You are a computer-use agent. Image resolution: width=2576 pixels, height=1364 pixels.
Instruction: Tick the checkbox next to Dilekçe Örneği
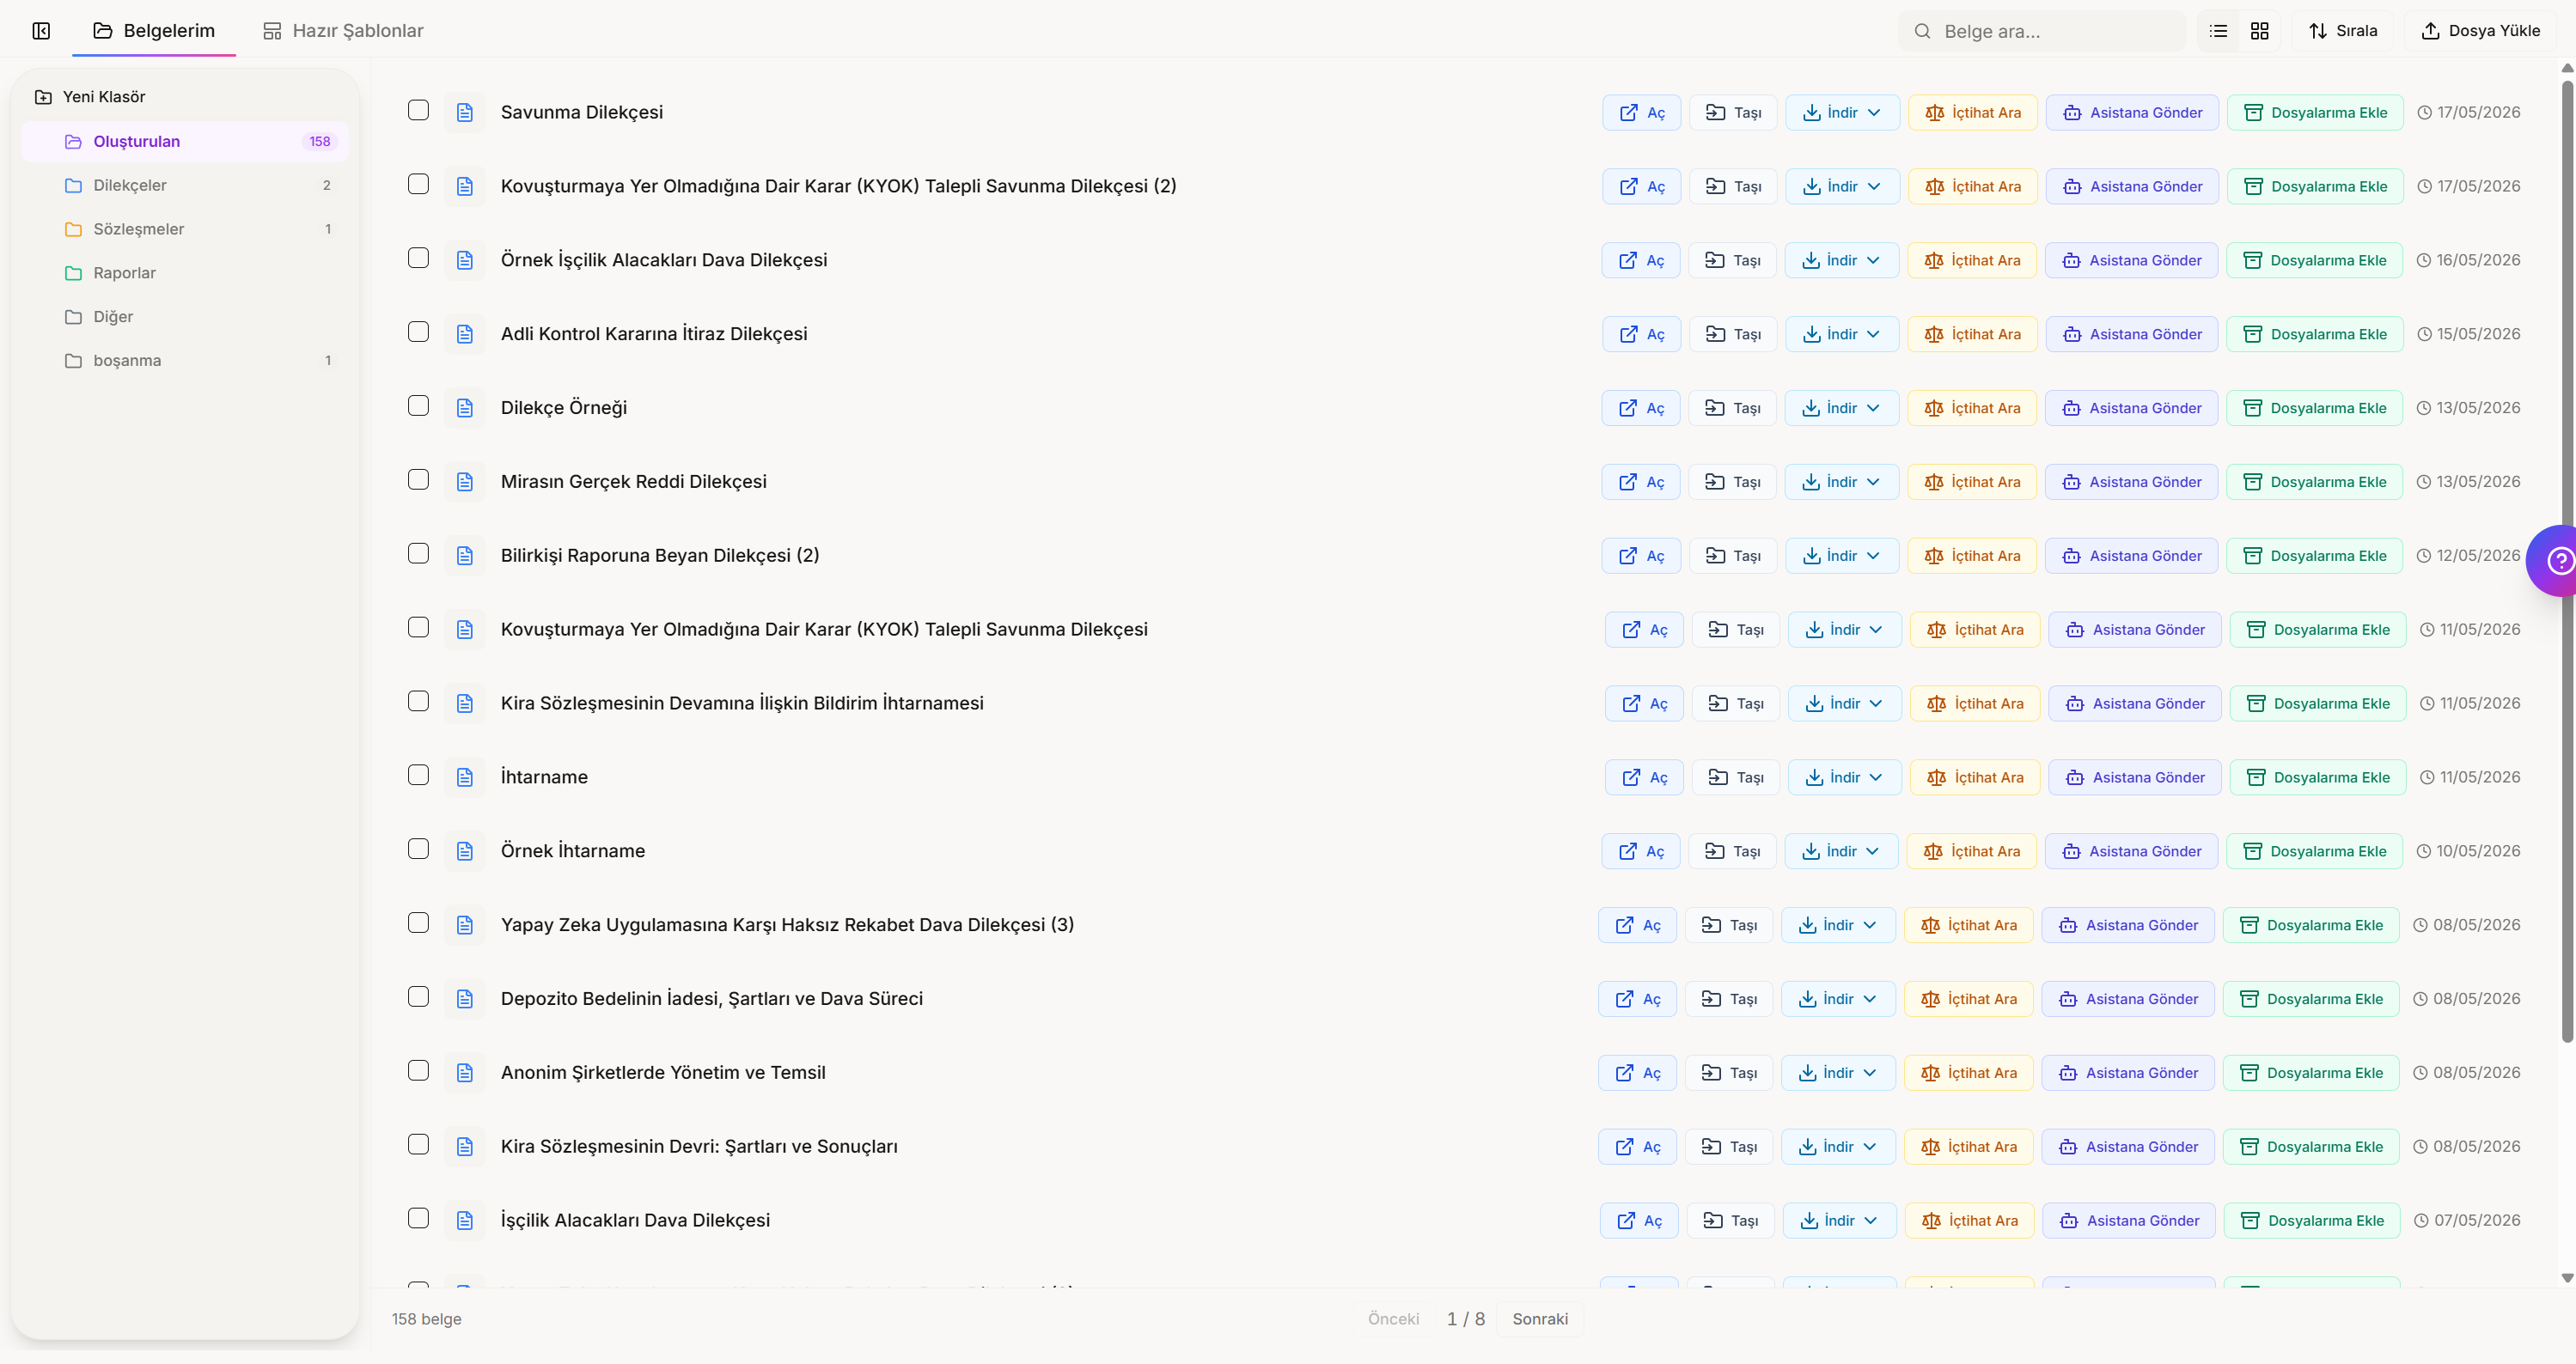point(418,406)
